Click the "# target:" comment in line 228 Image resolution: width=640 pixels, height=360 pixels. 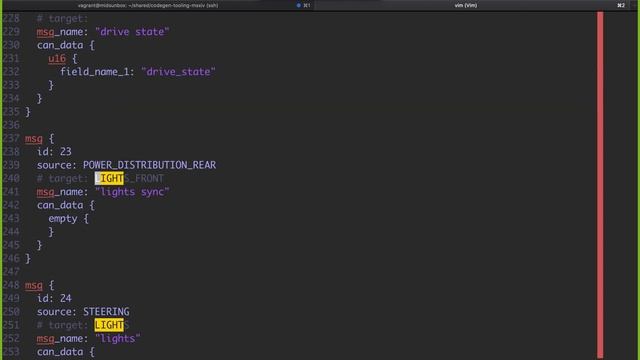pos(62,19)
